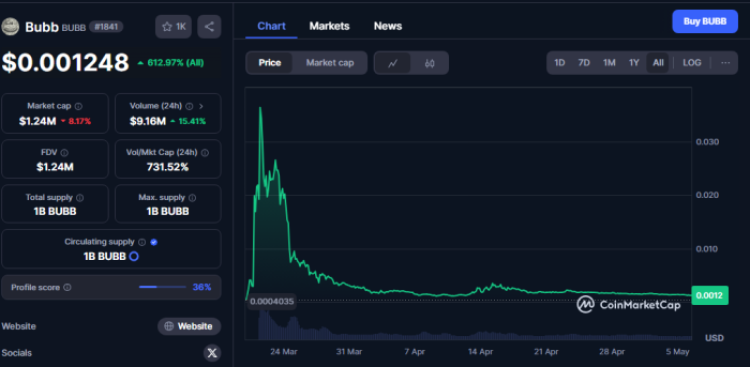
Task: Enable LOG scale on chart
Action: tap(692, 63)
